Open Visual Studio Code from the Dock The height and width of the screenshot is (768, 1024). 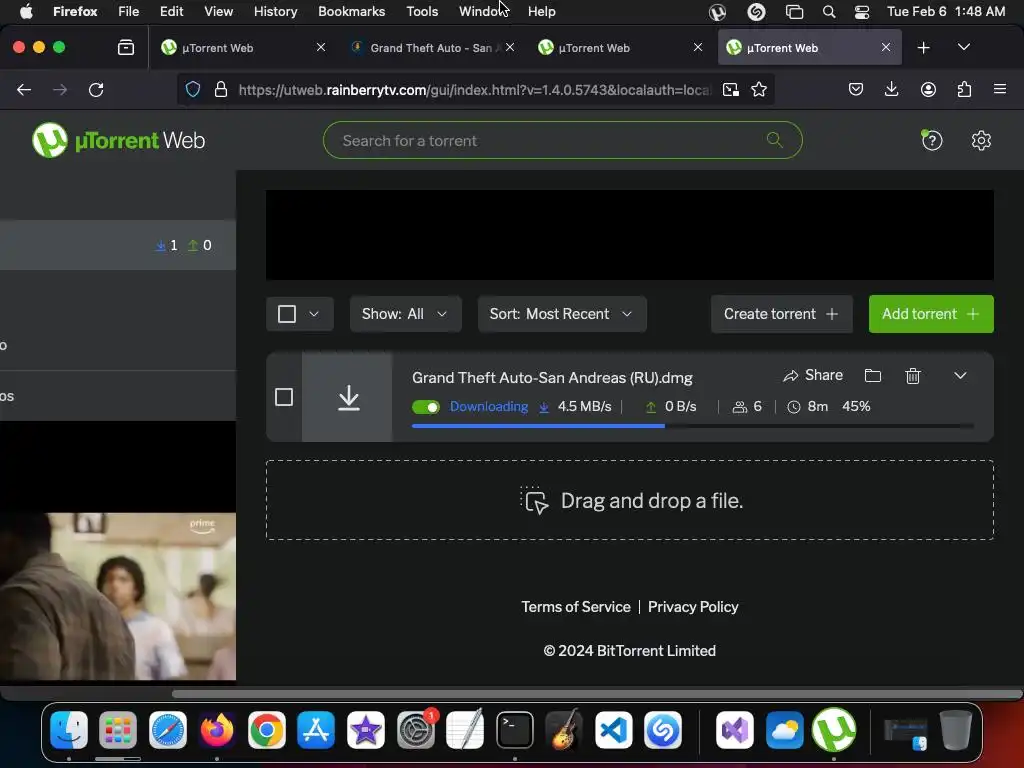613,729
